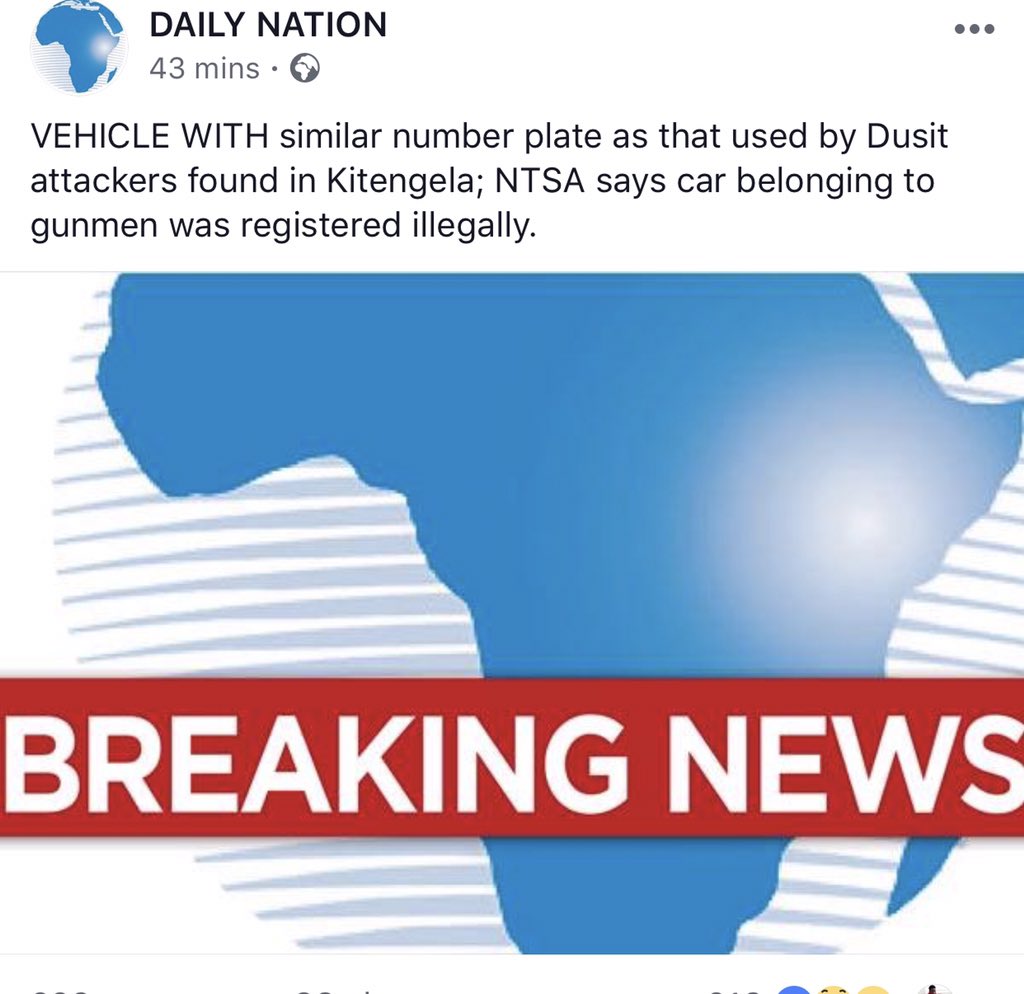Click the VEHICLE WITH text starting the caption
1024x994 pixels.
pos(150,136)
